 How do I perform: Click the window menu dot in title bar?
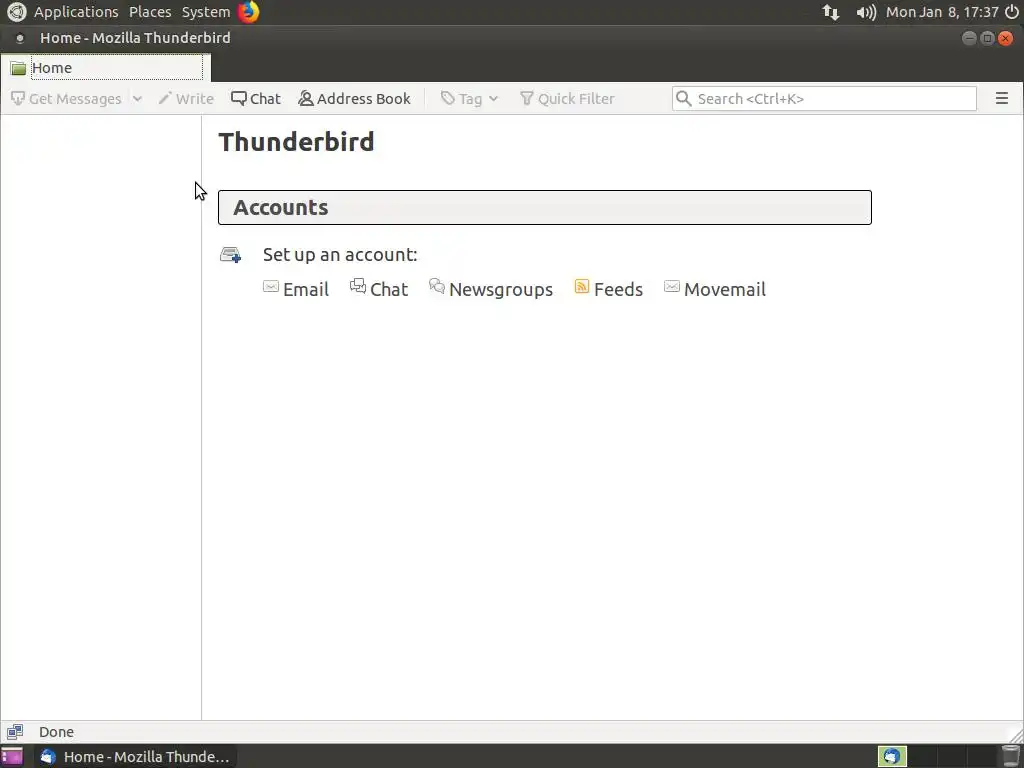(x=20, y=38)
